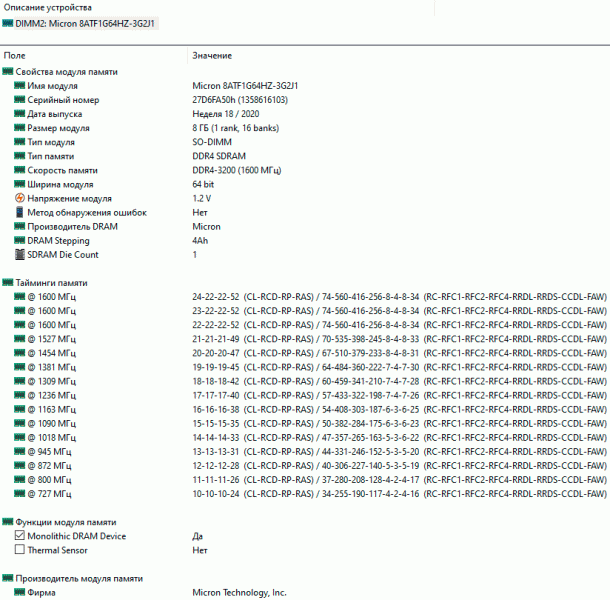The image size is (610, 600).
Task: Select the value '8 ГБ (1 rank, 16 banks)'
Action: (235, 128)
